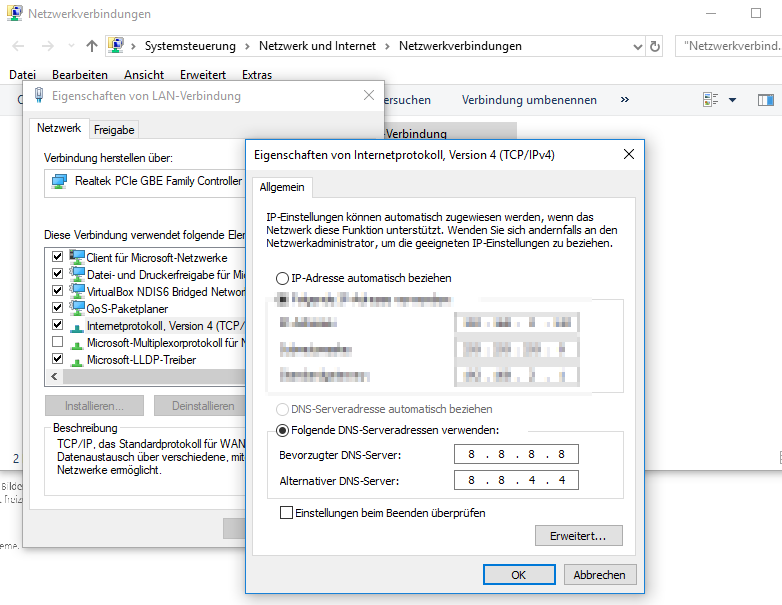Uncheck VirtualBox NDIS6 Bridged checkbox
Viewport: 782px width, 605px height.
coord(57,291)
